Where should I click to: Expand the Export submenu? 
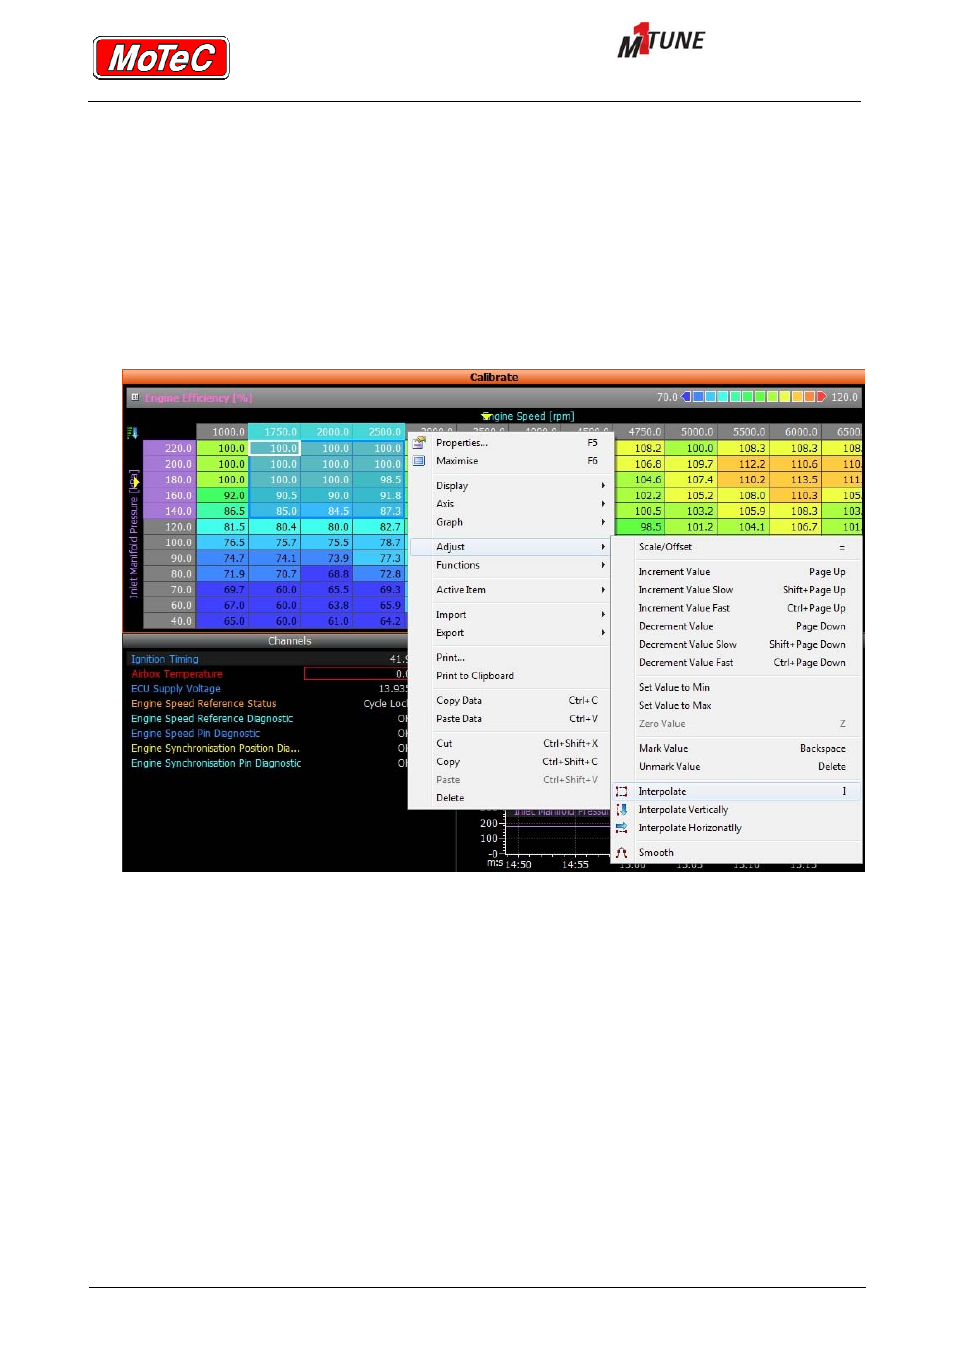[510, 633]
